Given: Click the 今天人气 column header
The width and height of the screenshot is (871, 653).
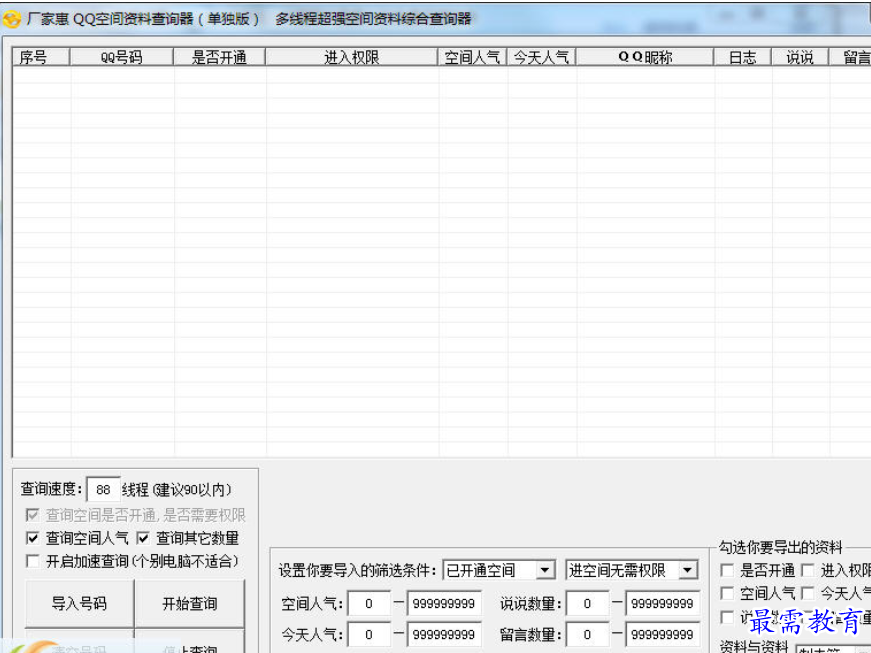Looking at the screenshot, I should tap(541, 57).
